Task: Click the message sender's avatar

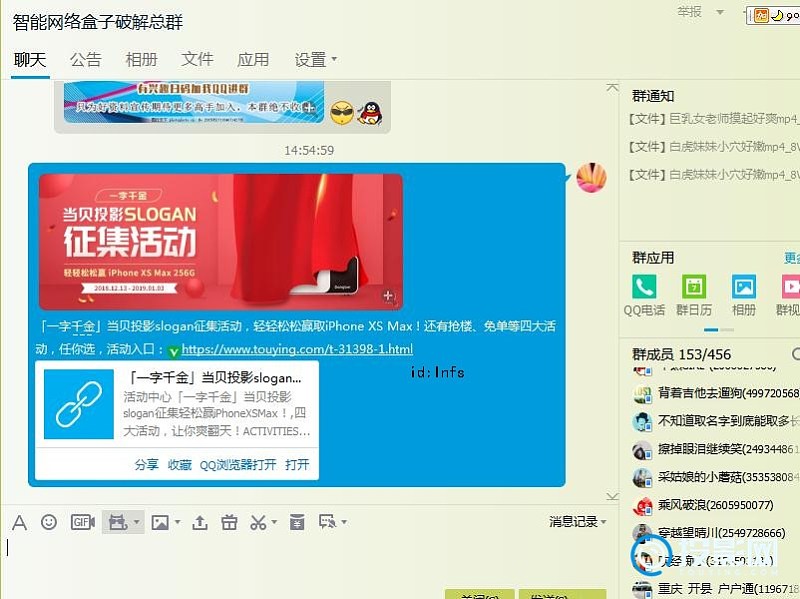Action: pos(591,178)
